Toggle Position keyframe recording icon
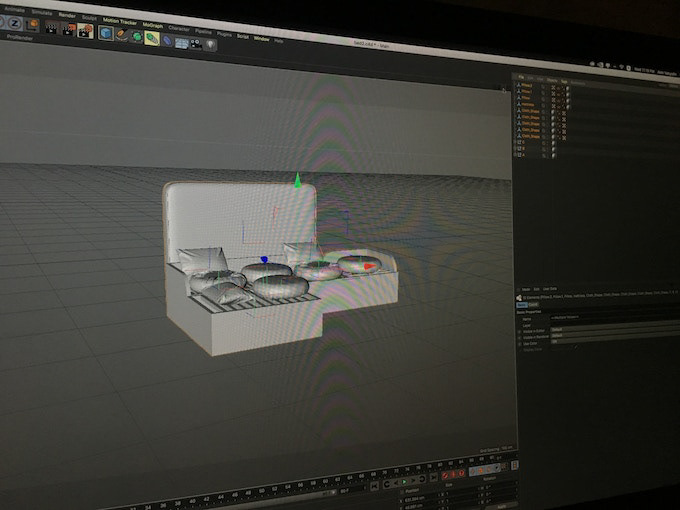Screen dimensions: 680x510 (473, 471)
